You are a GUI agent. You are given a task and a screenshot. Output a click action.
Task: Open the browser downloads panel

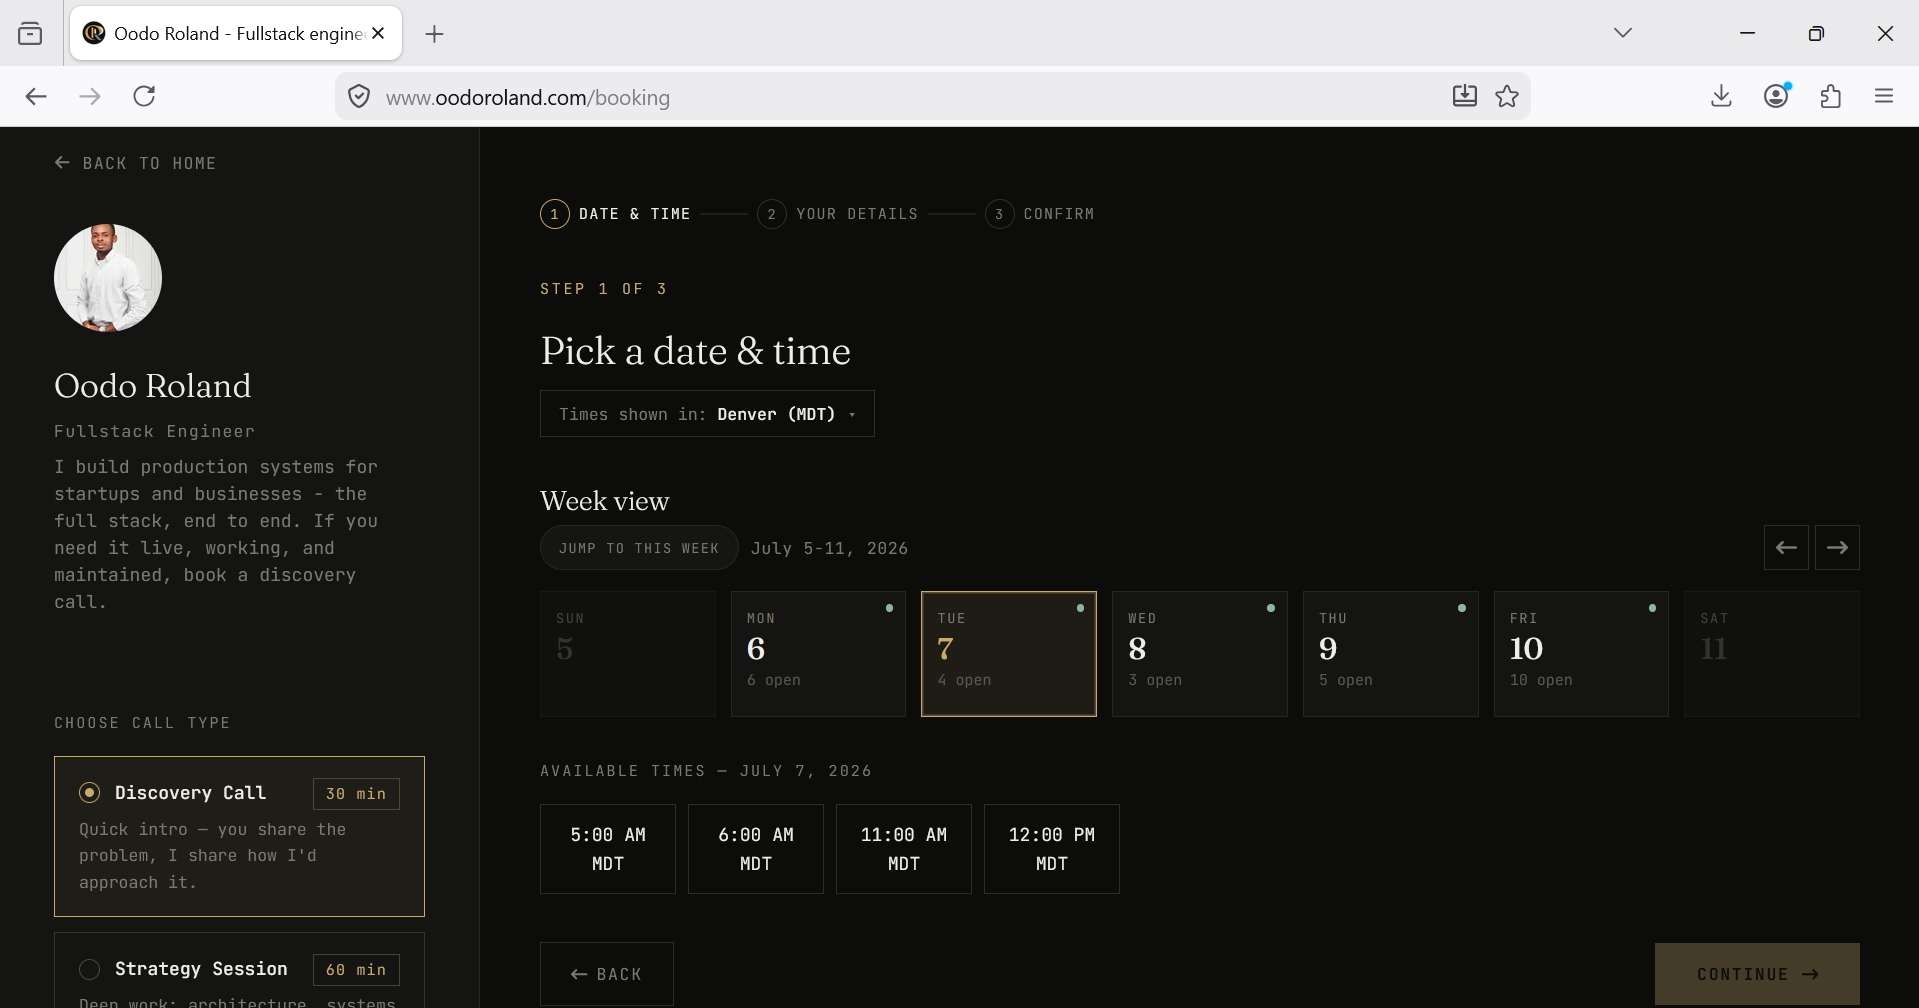pyautogui.click(x=1721, y=96)
